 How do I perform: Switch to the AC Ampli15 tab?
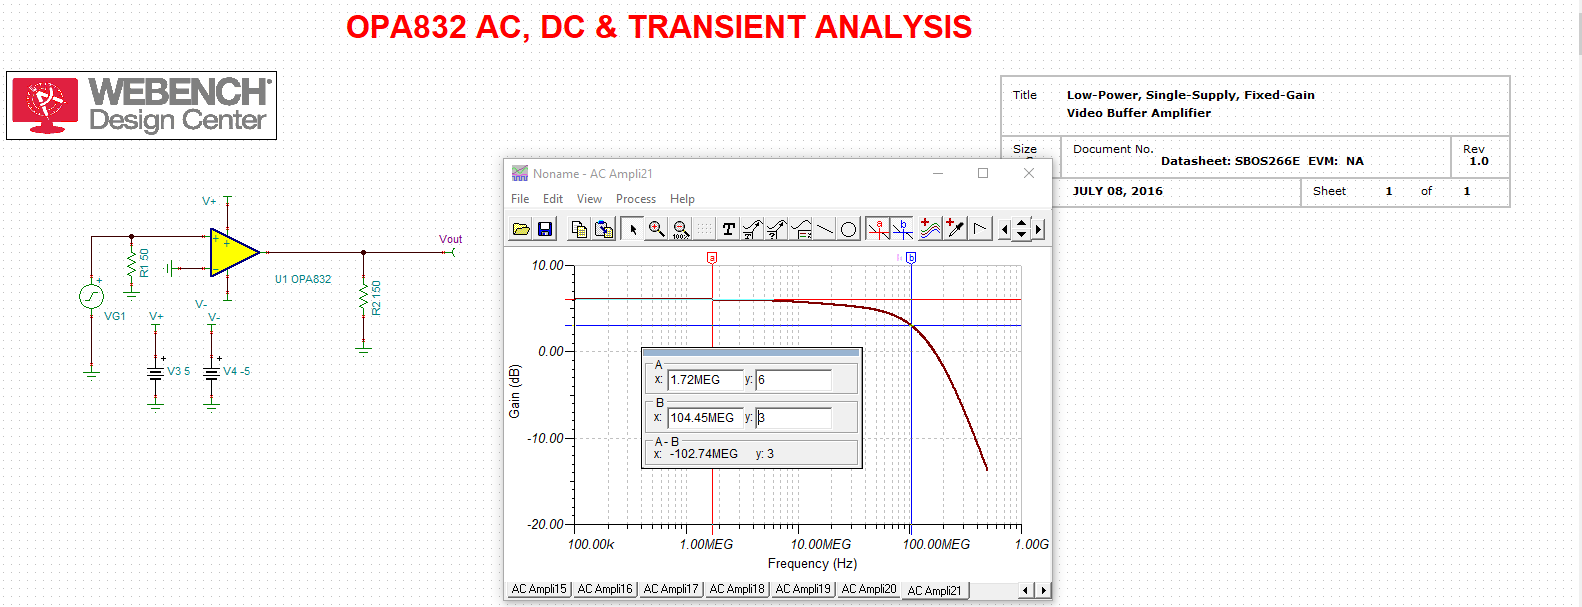[x=539, y=589]
